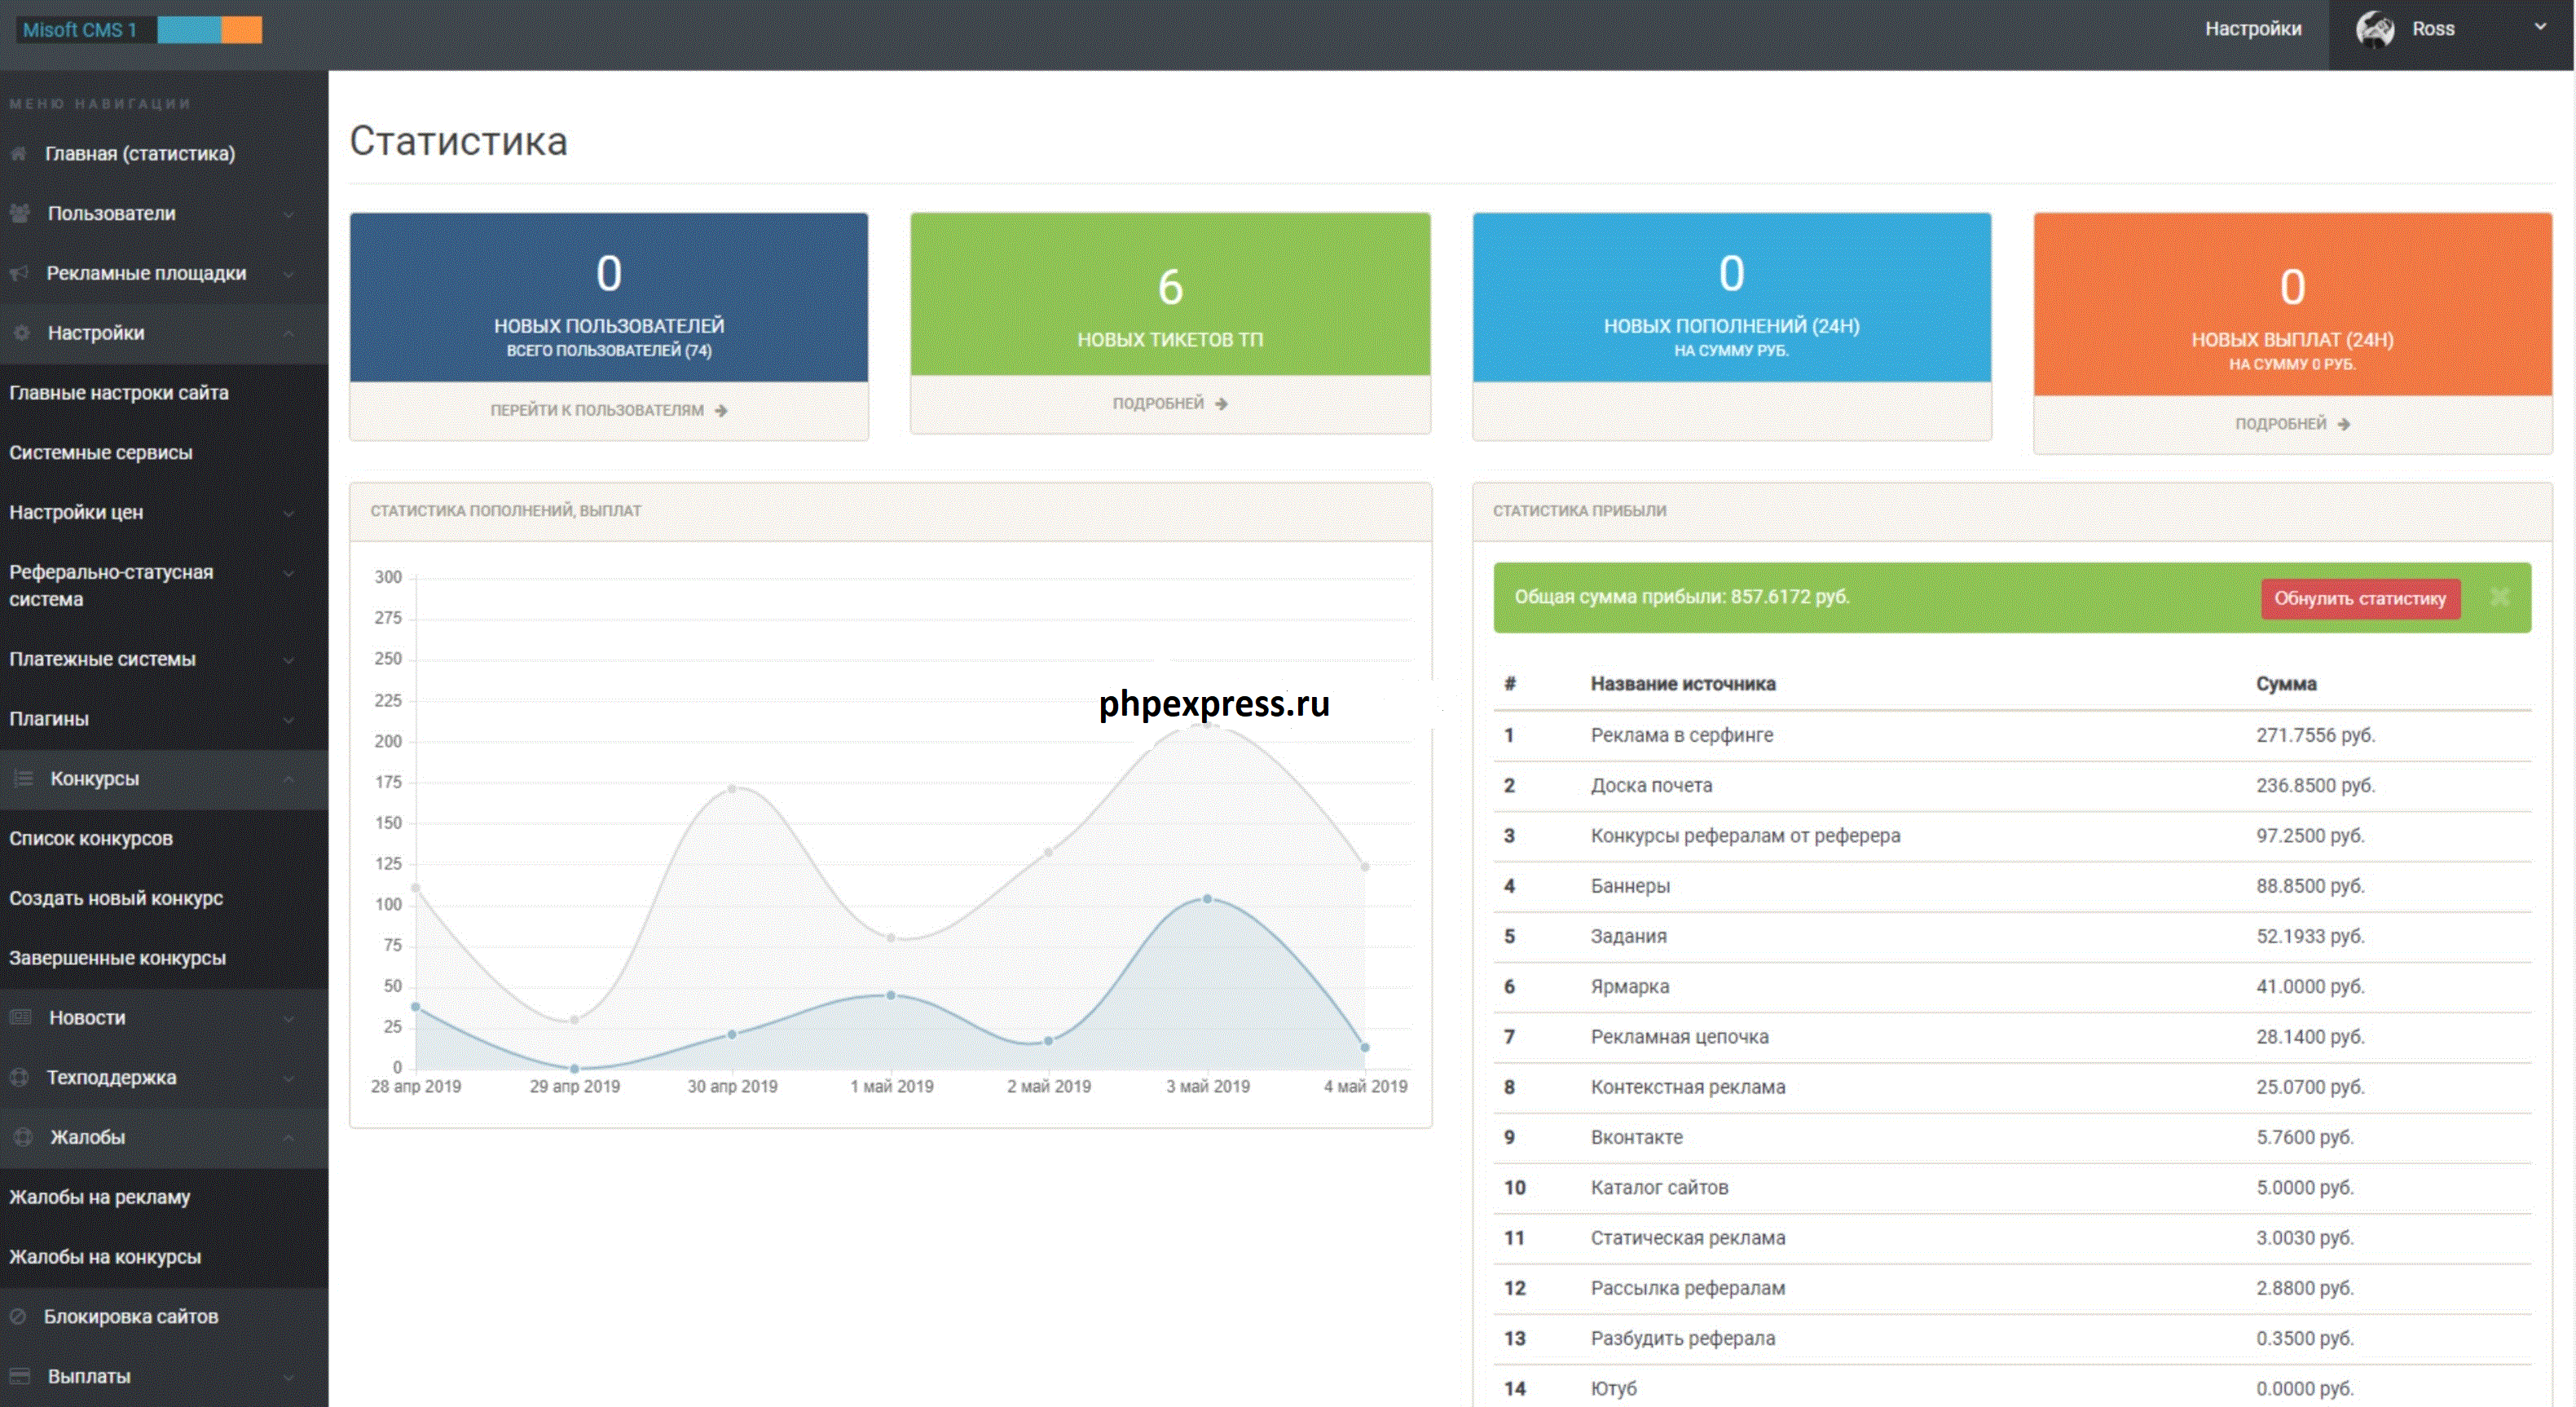This screenshot has height=1407, width=2576.
Task: Click Настройки link in top header
Action: 2253,29
